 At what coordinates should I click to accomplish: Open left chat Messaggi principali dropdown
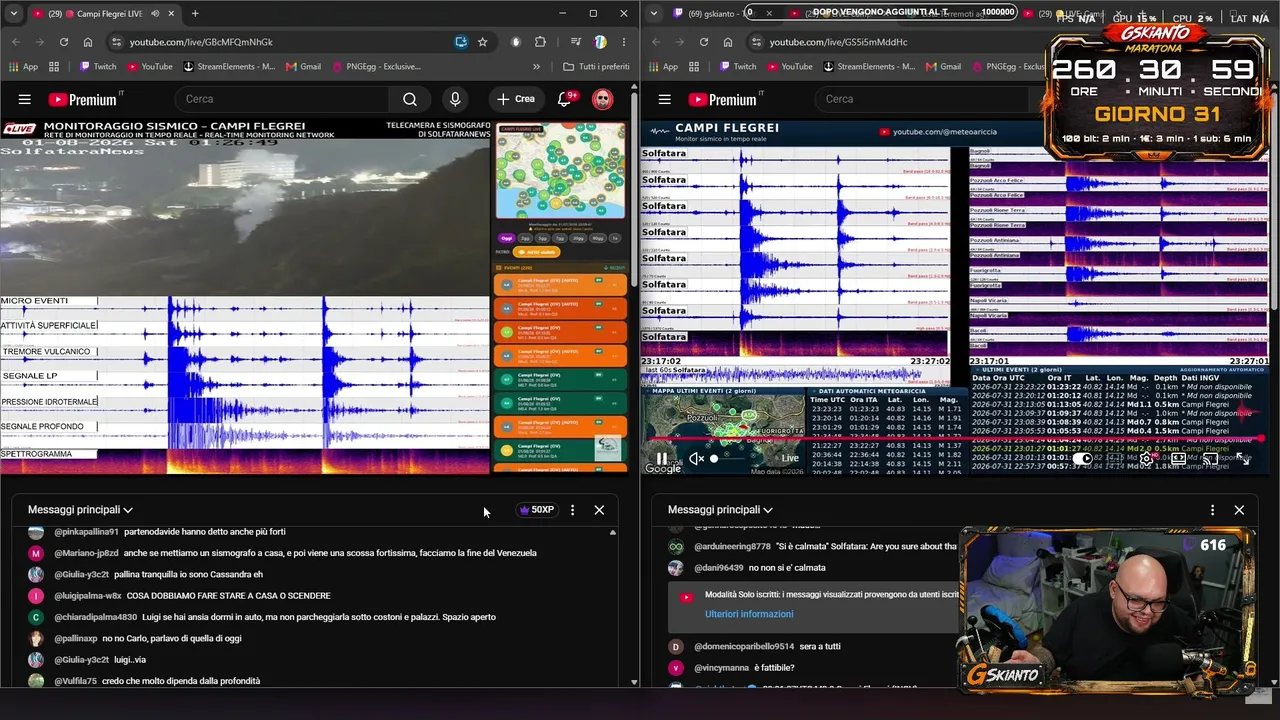click(x=80, y=510)
